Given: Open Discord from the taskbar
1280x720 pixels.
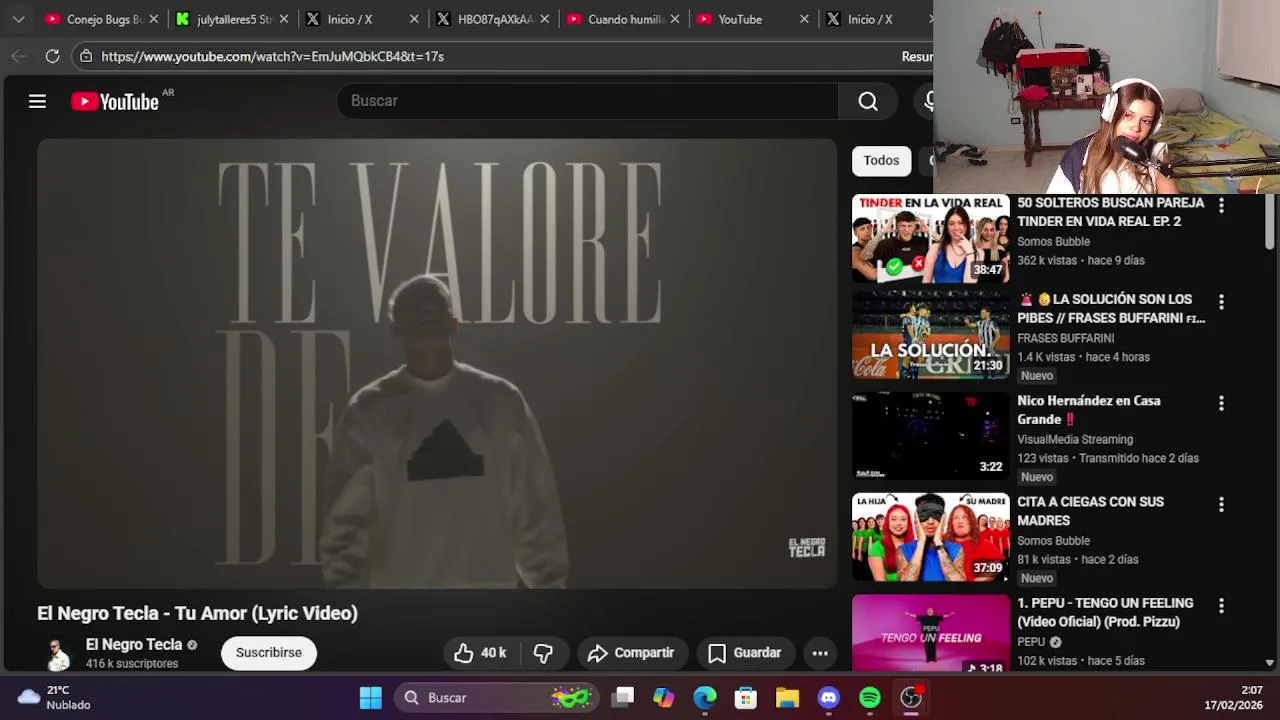Looking at the screenshot, I should 828,697.
